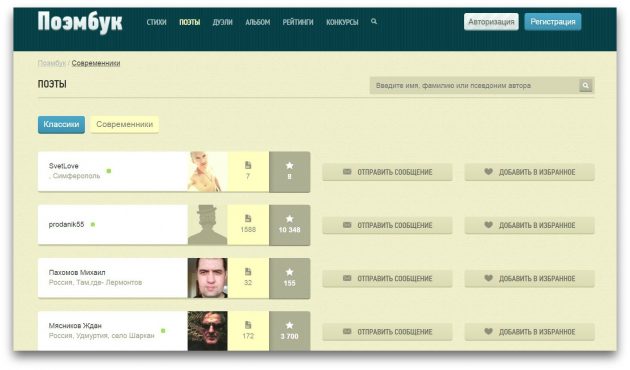
Task: Click Мясников Ждан avatar photo
Action: tap(207, 331)
